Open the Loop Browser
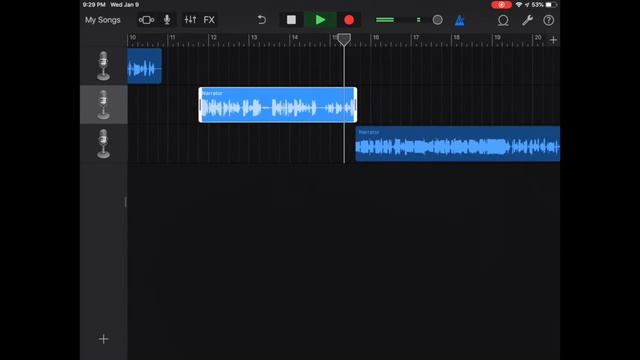The width and height of the screenshot is (640, 360). (503, 20)
